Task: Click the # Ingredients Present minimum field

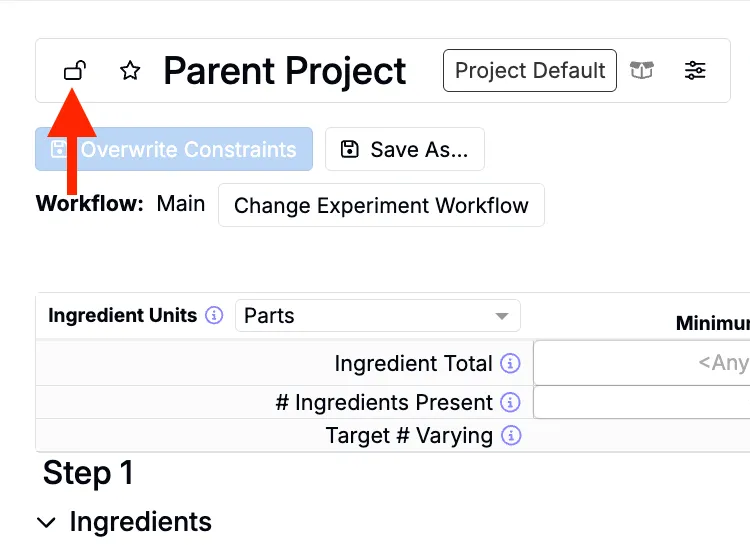Action: click(642, 403)
